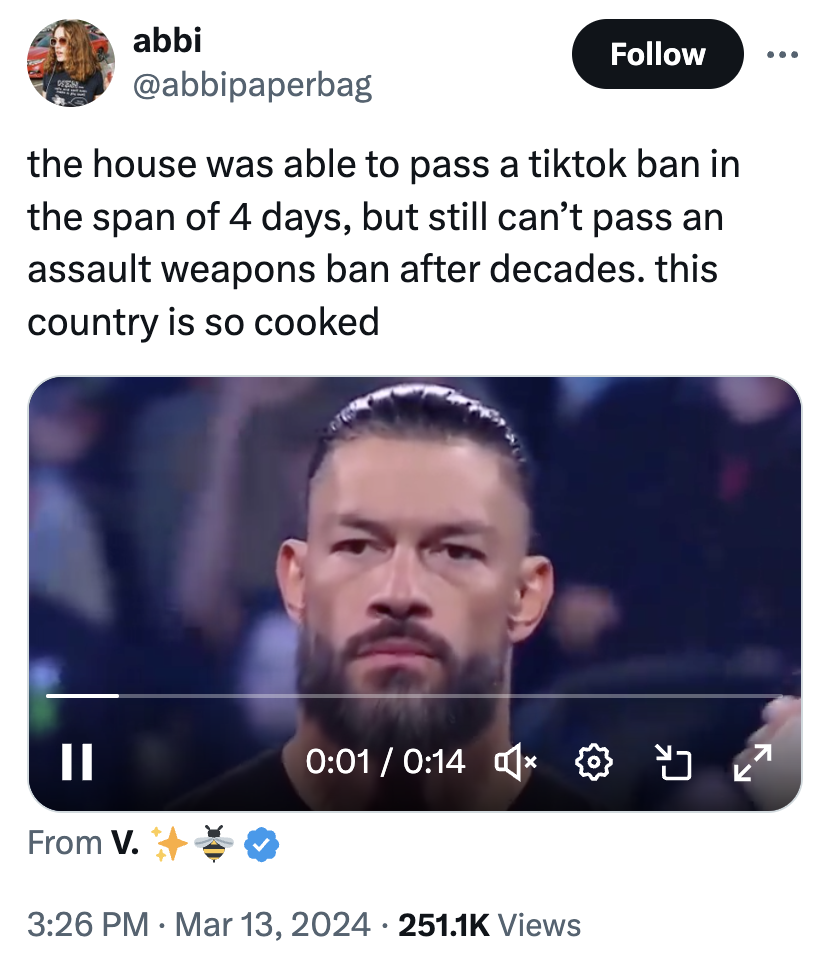Image resolution: width=830 pixels, height=979 pixels.
Task: Toggle playback between pause and play
Action: [x=80, y=763]
